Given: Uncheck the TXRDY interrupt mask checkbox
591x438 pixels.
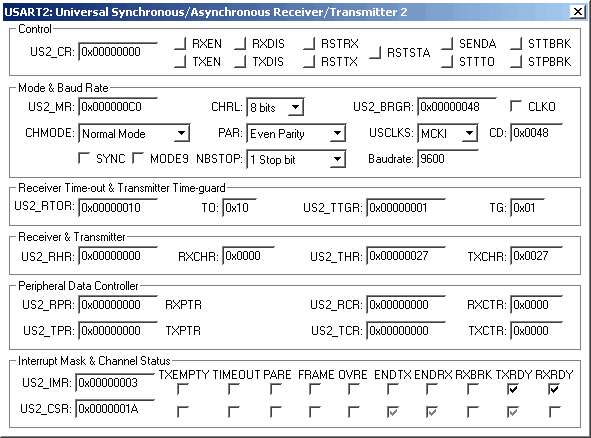Looking at the screenshot, I should (513, 389).
